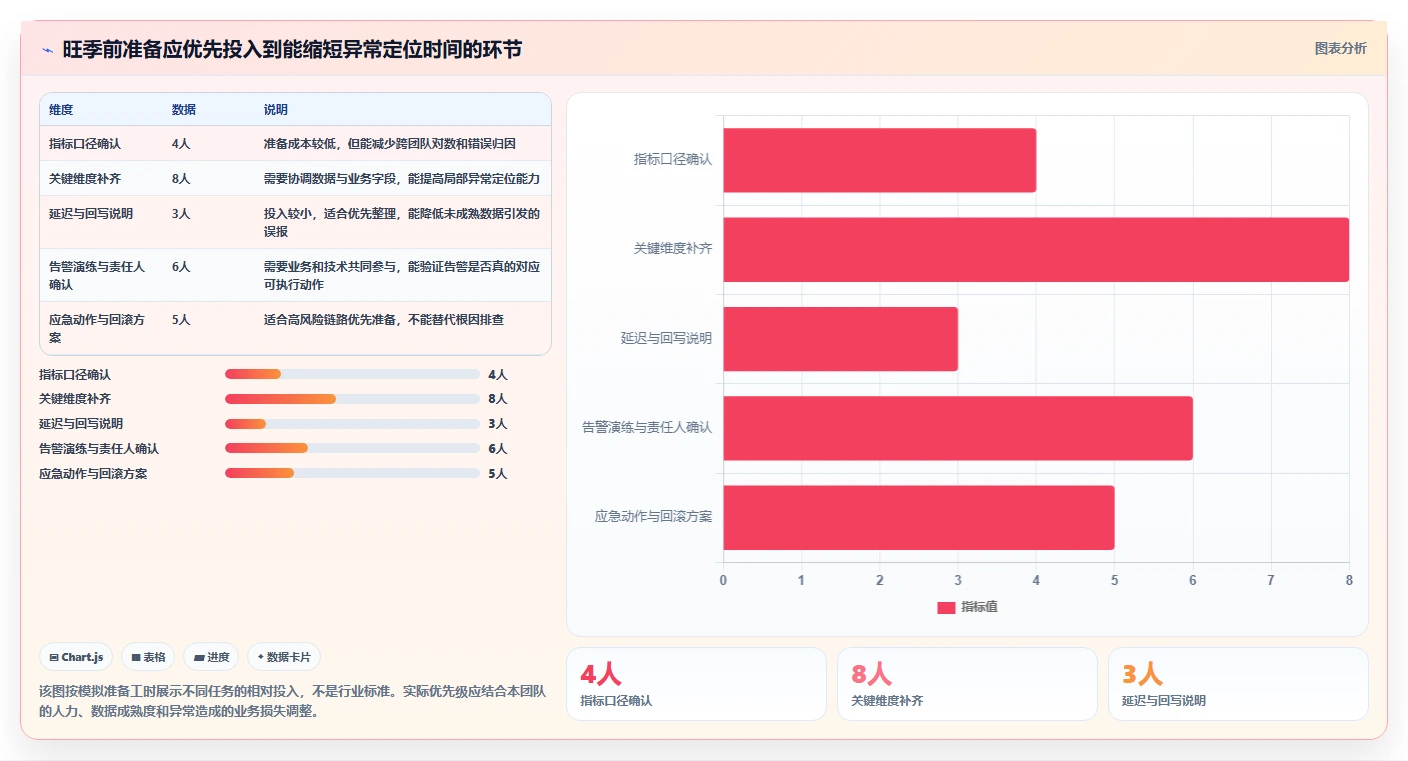This screenshot has height=761, width=1408.
Task: Click the chart bar for 应急动作与回滚方案
Action: [919, 517]
